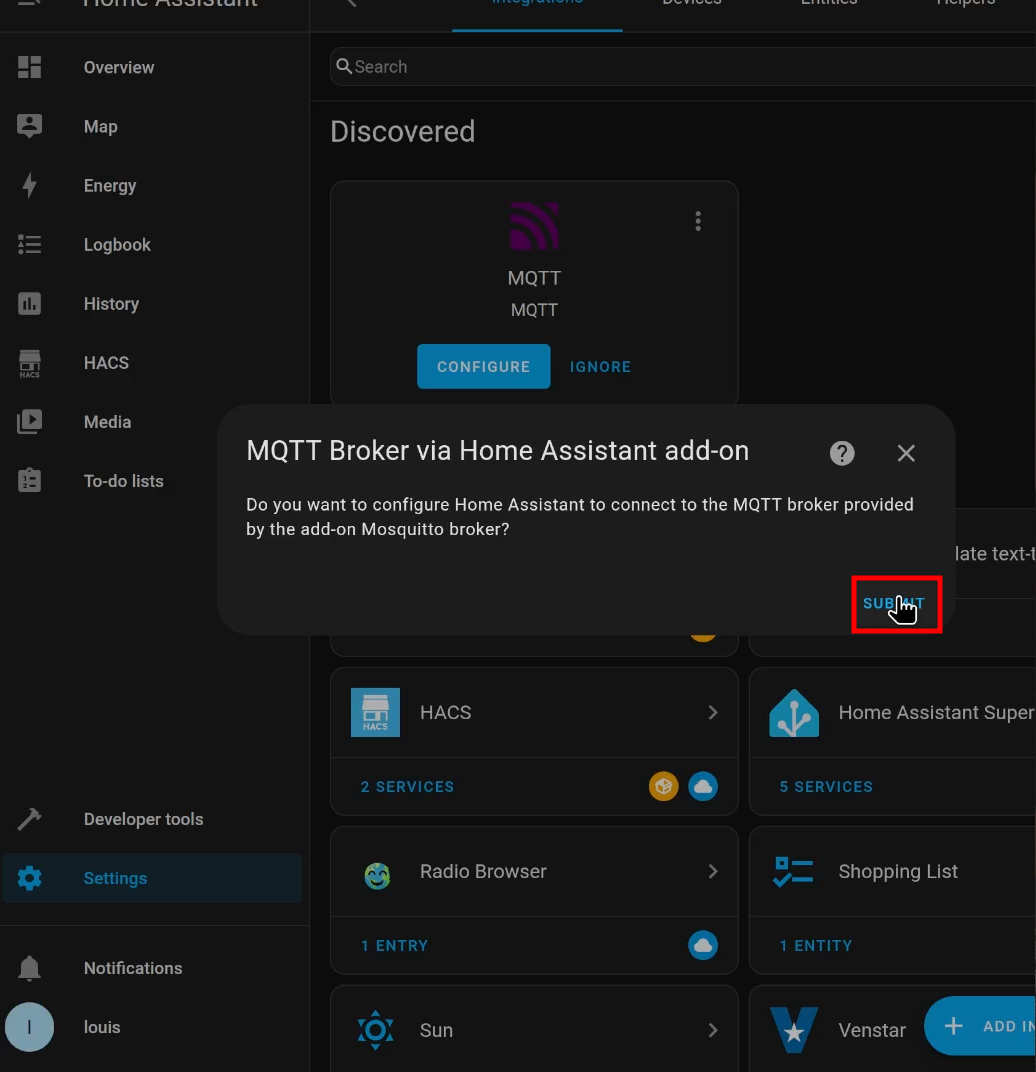Click the Sun integration icon
This screenshot has height=1072, width=1036.
[375, 1030]
